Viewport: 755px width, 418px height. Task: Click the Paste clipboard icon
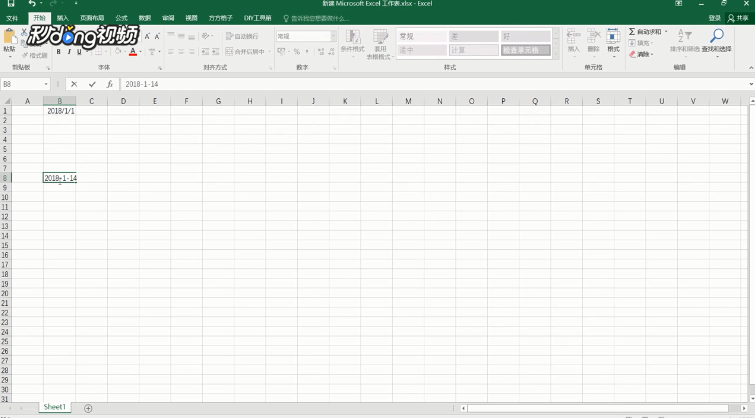tap(9, 37)
